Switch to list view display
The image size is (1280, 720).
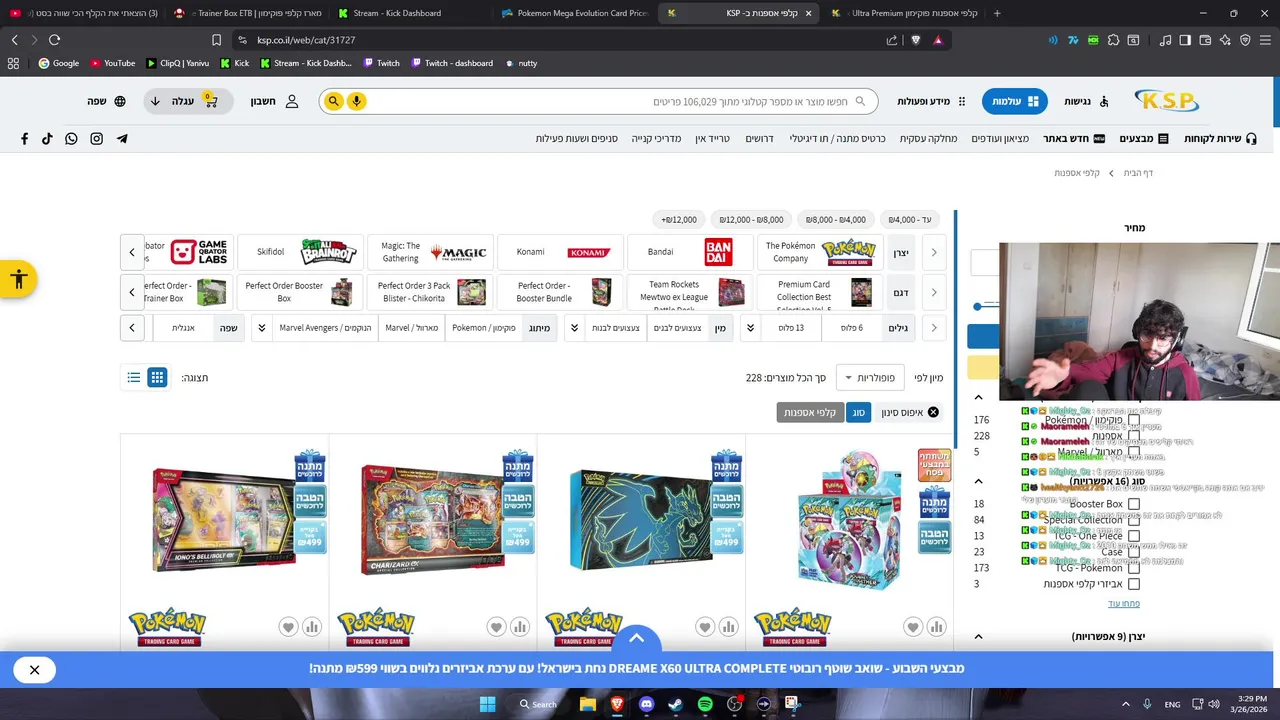click(x=133, y=377)
